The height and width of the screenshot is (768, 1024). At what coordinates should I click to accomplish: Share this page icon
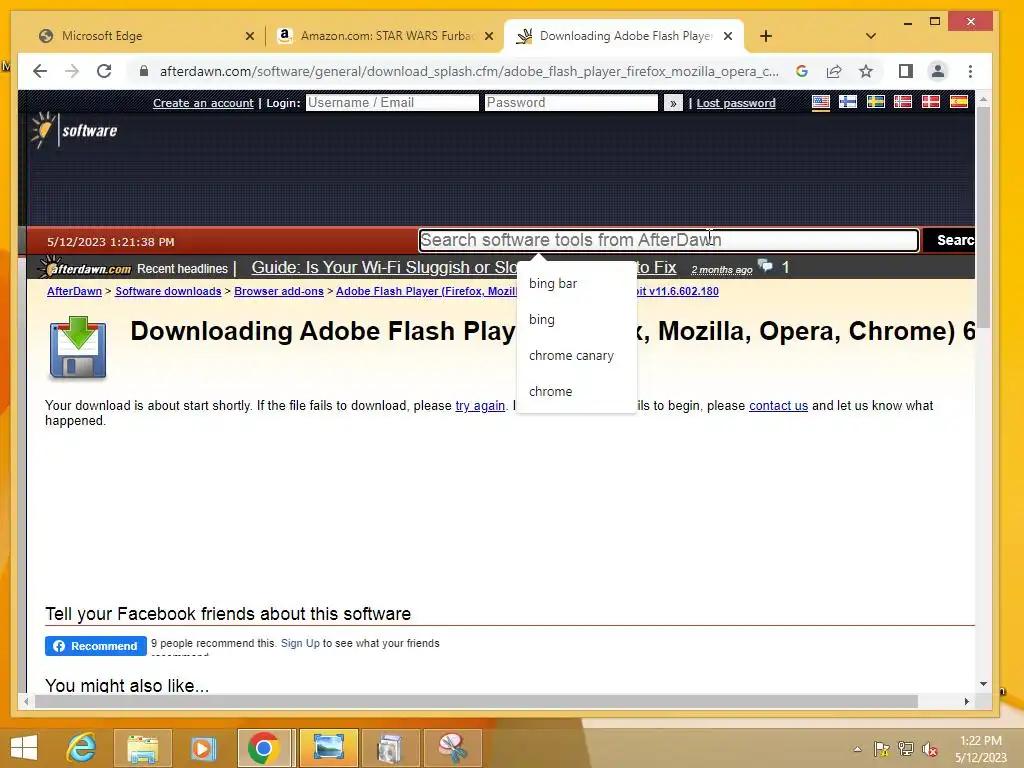[834, 71]
